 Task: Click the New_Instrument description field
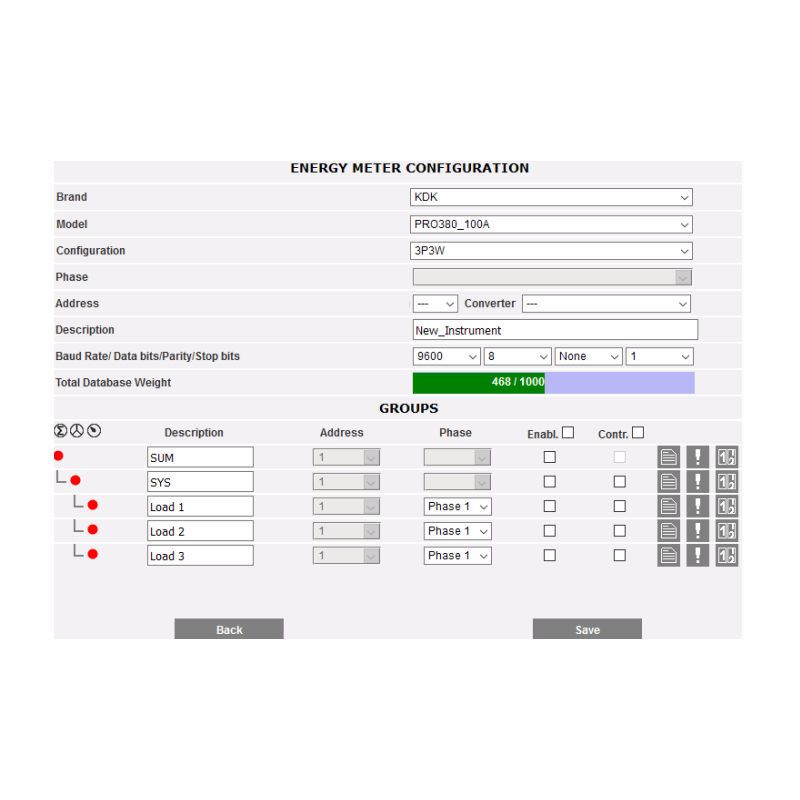(x=555, y=330)
